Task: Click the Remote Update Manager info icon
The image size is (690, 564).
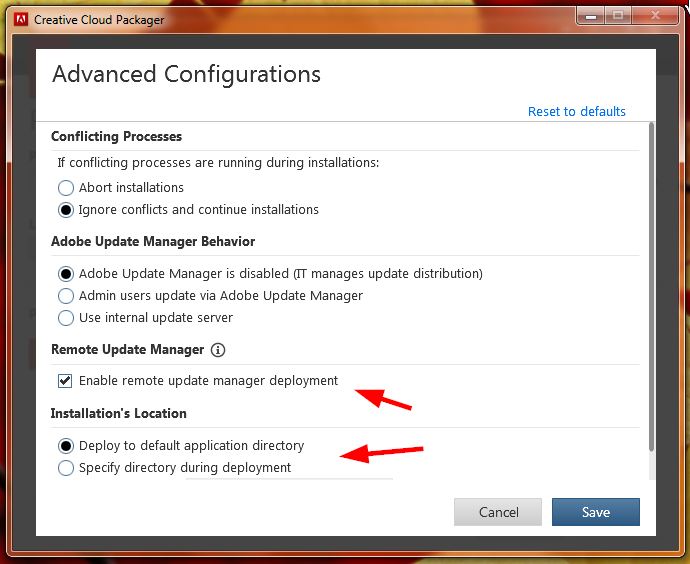Action: 218,350
